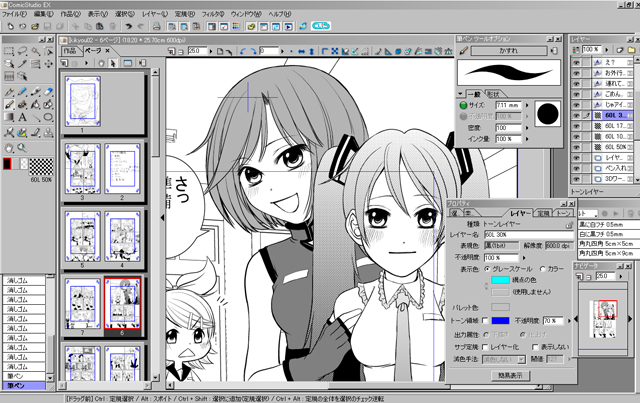Click the folder icon in the layer panel
The image size is (640, 403).
631,50
